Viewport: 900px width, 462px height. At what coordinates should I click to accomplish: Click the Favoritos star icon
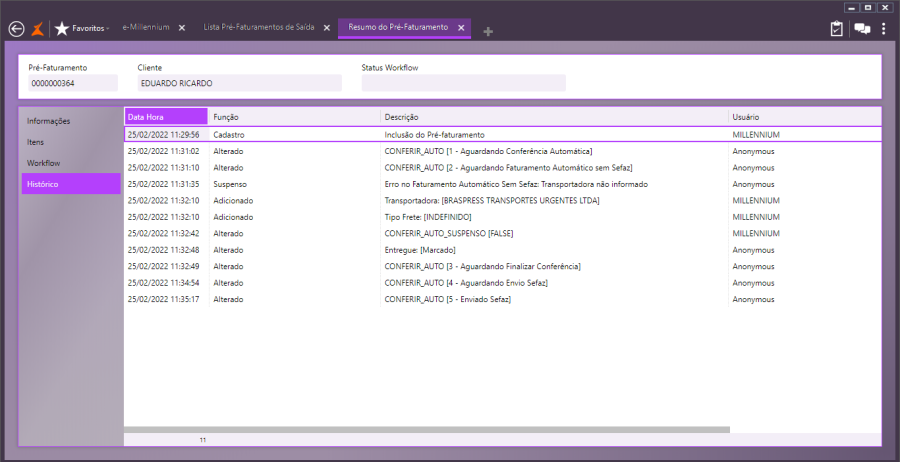click(x=62, y=29)
